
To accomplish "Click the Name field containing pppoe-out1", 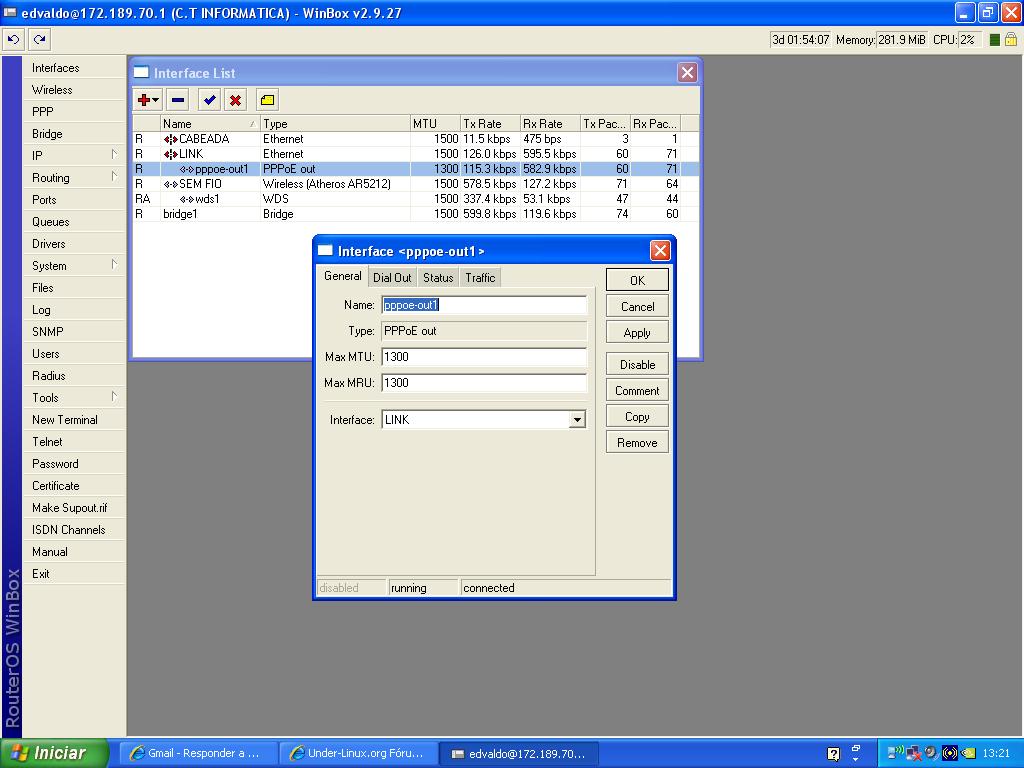I will pos(484,305).
